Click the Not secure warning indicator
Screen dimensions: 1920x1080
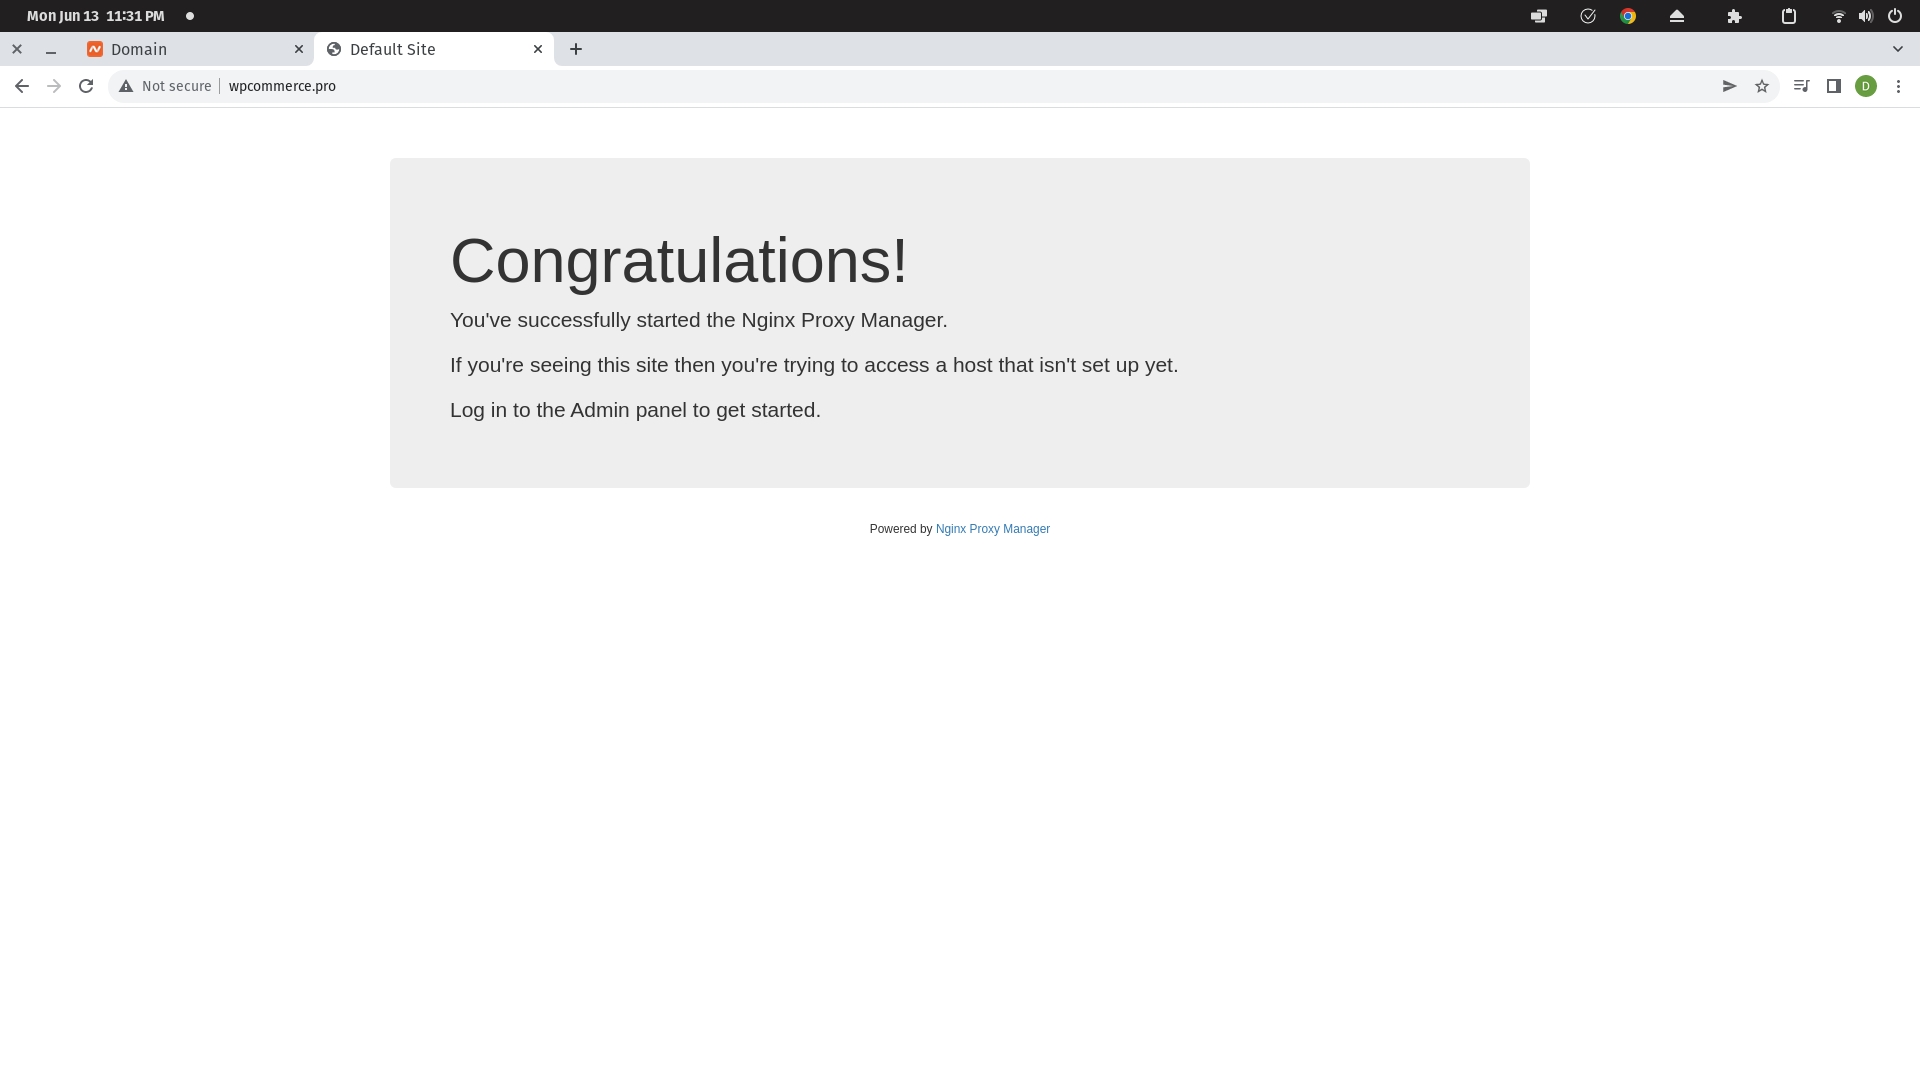coord(166,86)
